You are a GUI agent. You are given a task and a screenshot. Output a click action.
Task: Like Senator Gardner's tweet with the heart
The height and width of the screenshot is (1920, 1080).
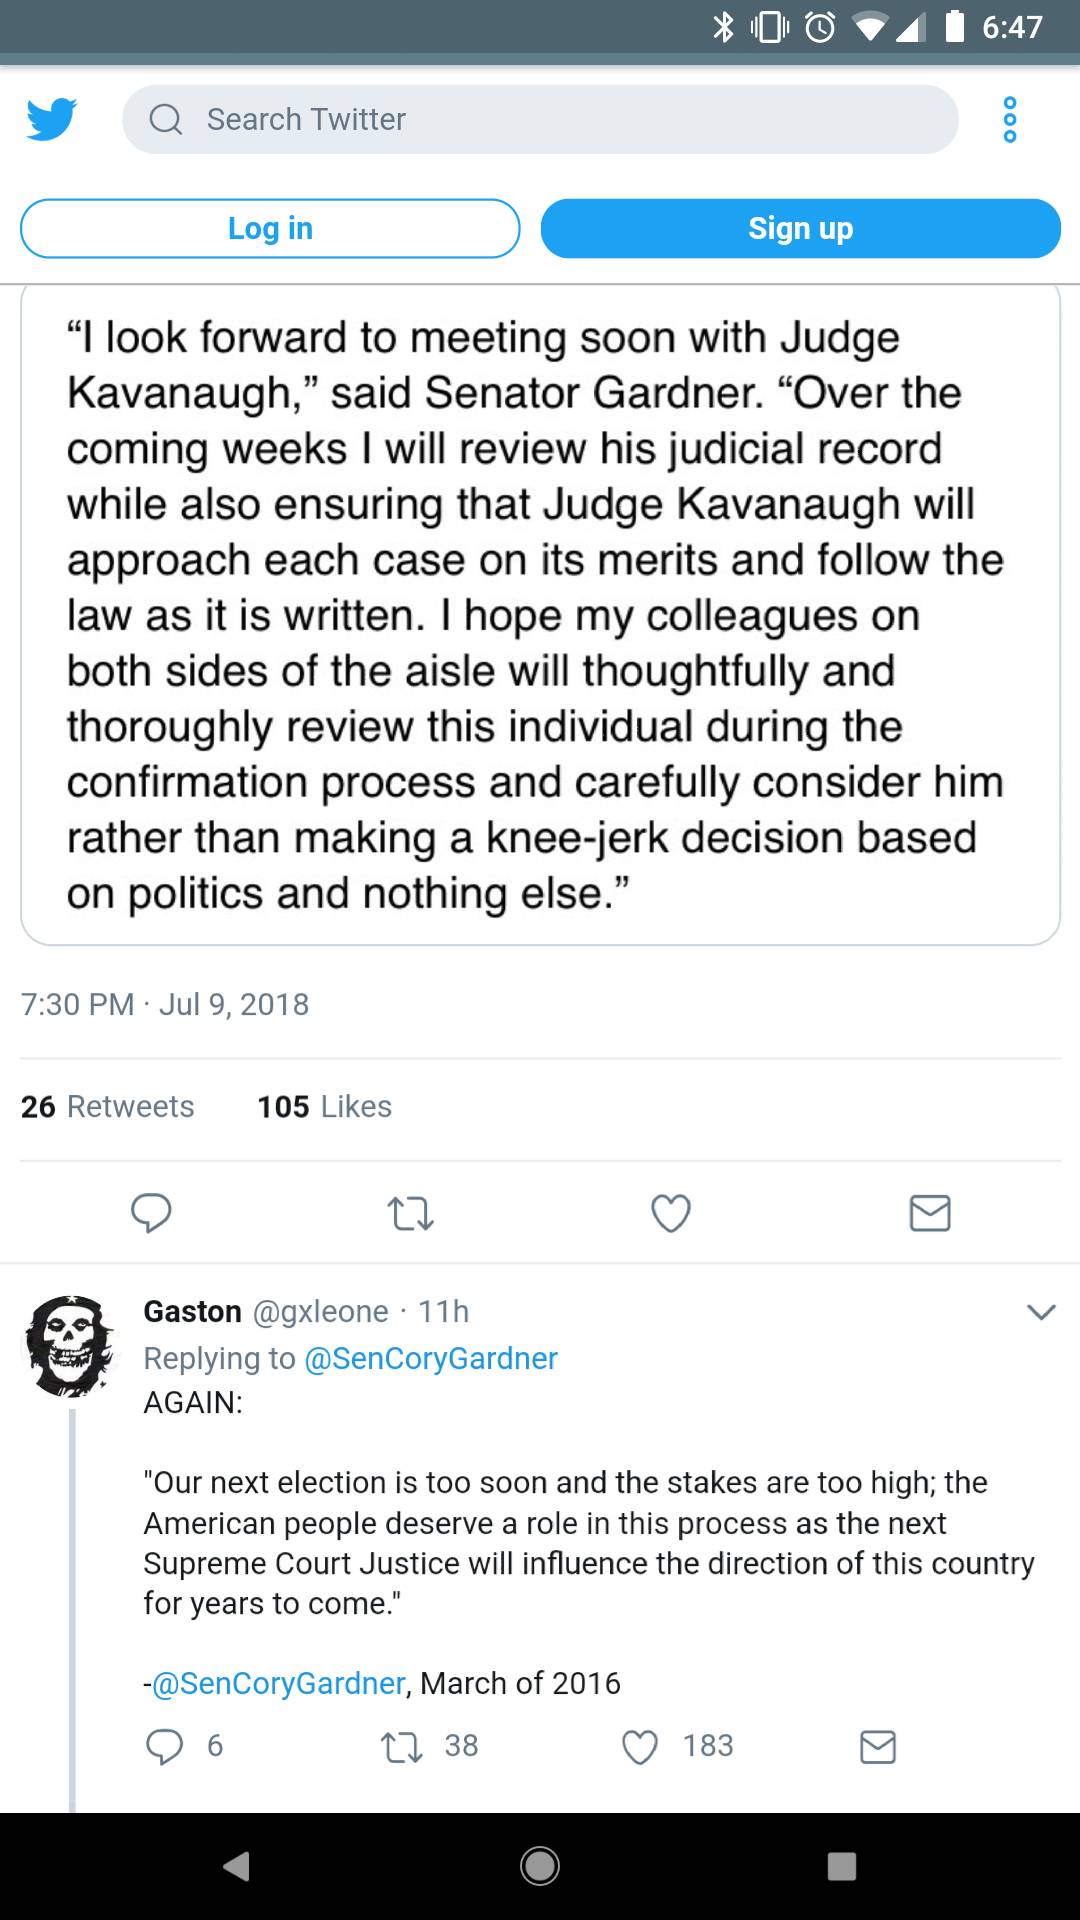(x=670, y=1213)
